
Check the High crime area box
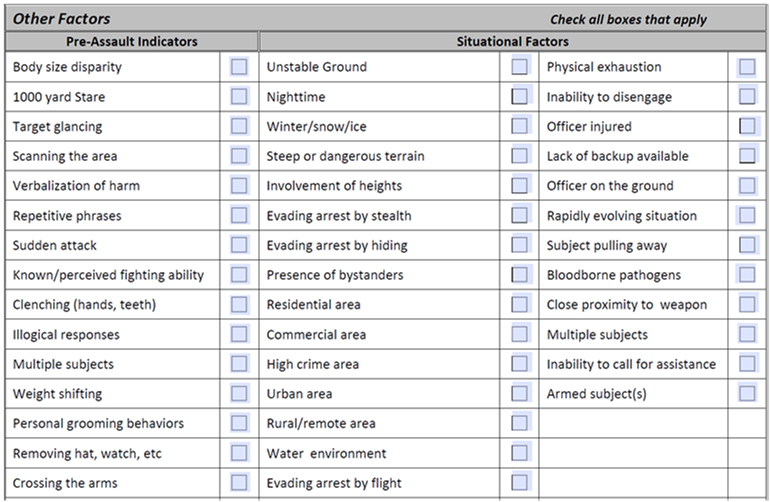[520, 364]
